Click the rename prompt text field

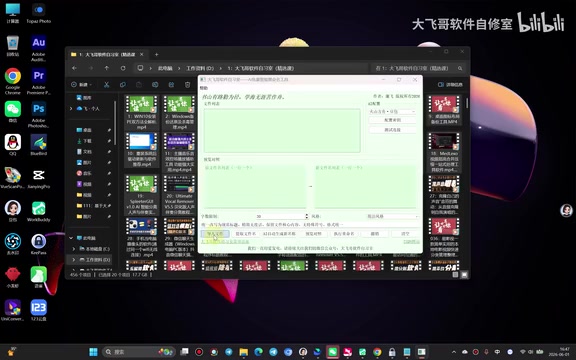(310, 224)
